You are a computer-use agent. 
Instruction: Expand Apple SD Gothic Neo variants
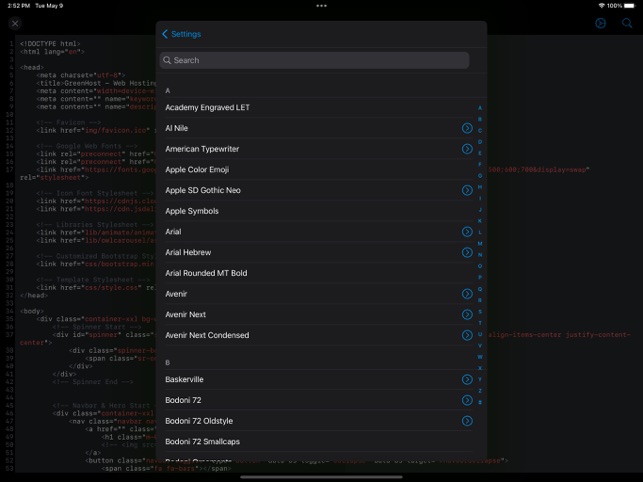tap(467, 190)
